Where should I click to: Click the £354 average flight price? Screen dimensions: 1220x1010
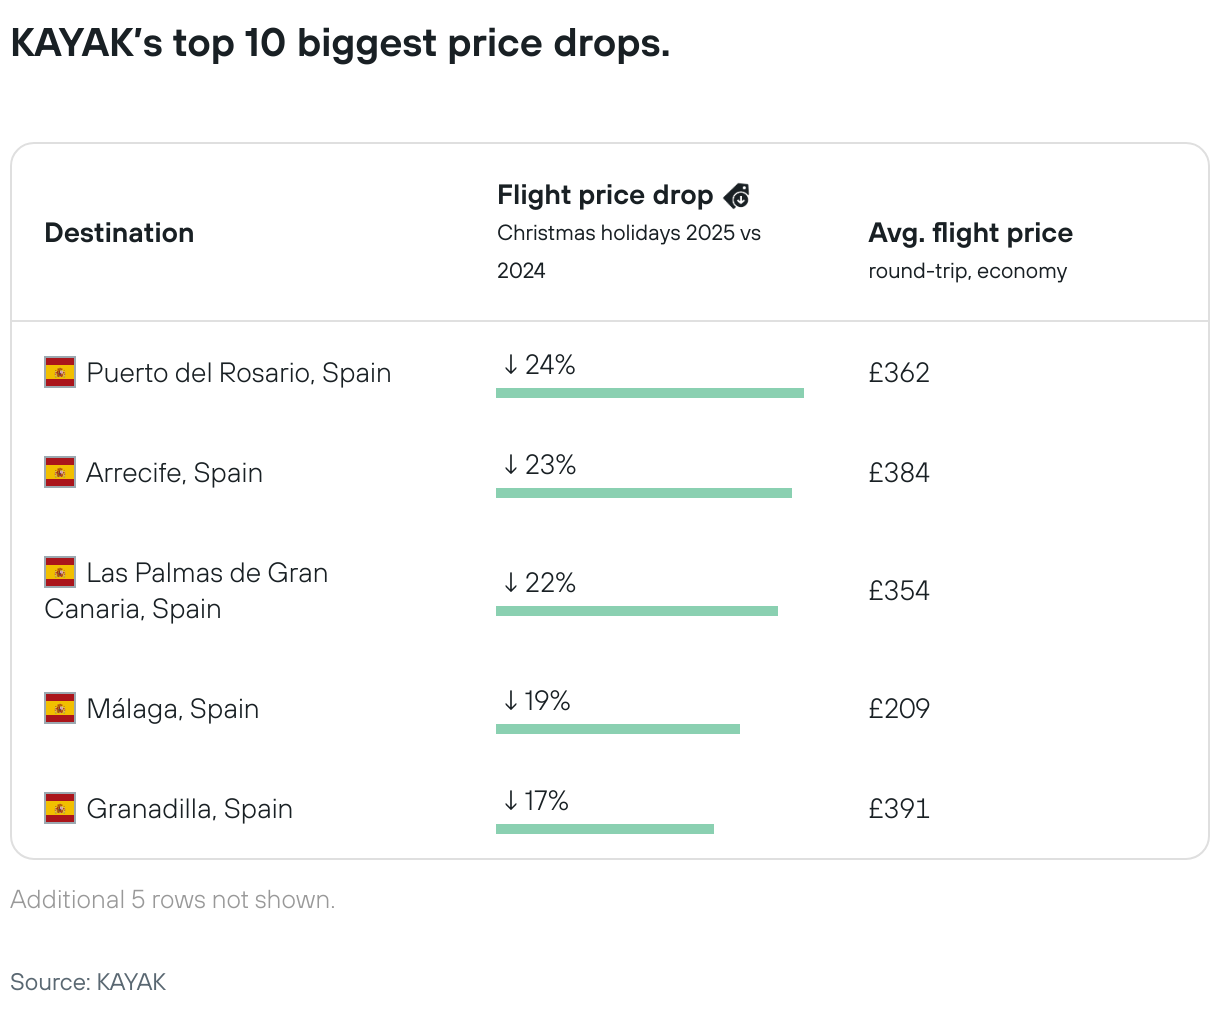coord(898,591)
